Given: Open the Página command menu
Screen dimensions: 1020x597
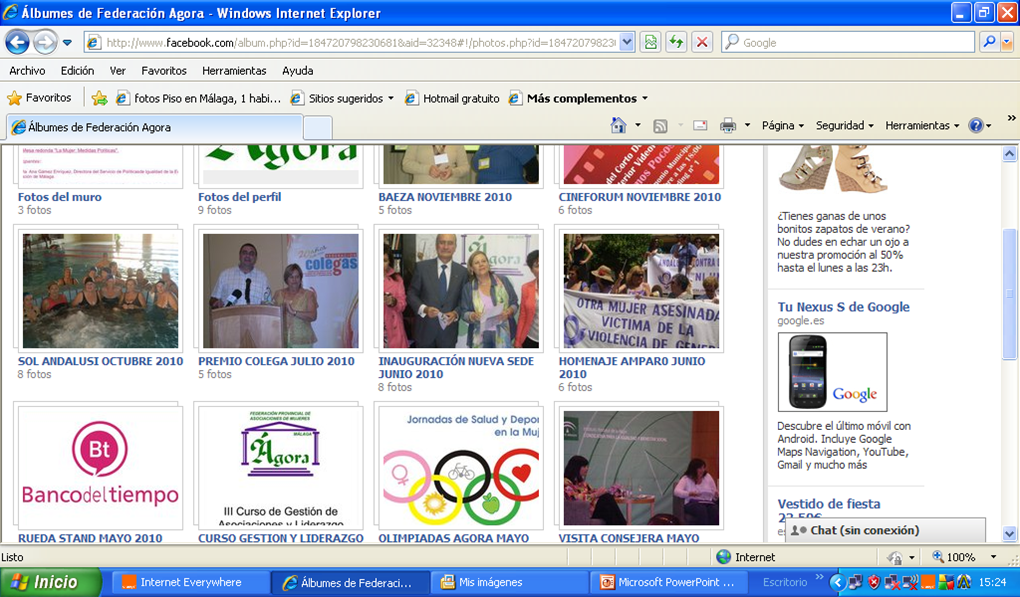Looking at the screenshot, I should [x=783, y=126].
